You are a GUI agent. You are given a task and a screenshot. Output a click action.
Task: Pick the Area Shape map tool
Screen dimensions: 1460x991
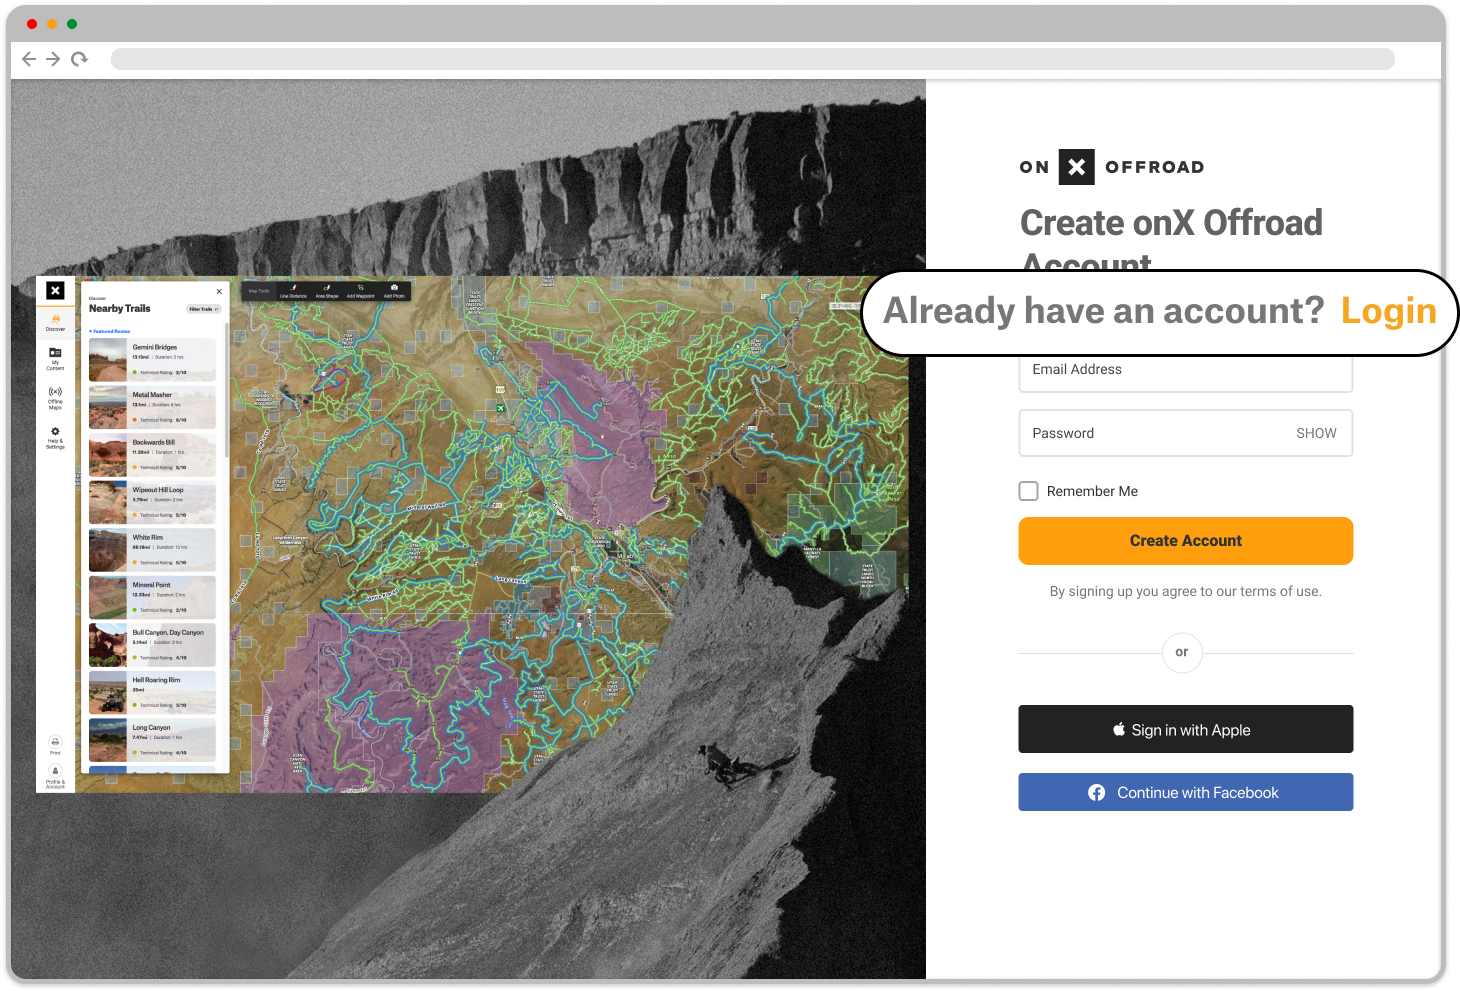[327, 290]
